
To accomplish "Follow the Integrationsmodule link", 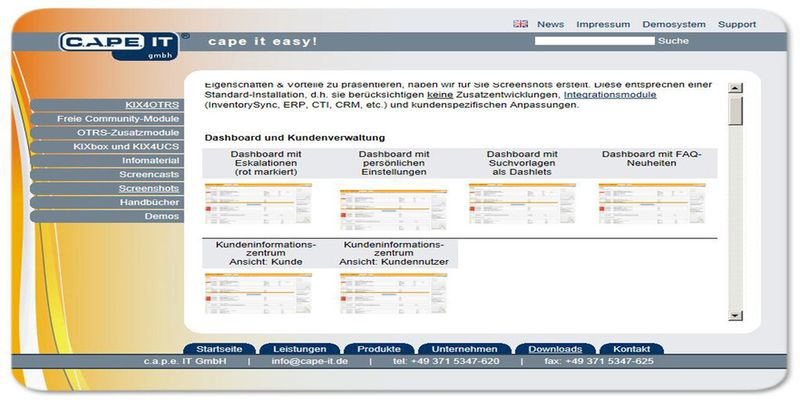I will tap(610, 95).
